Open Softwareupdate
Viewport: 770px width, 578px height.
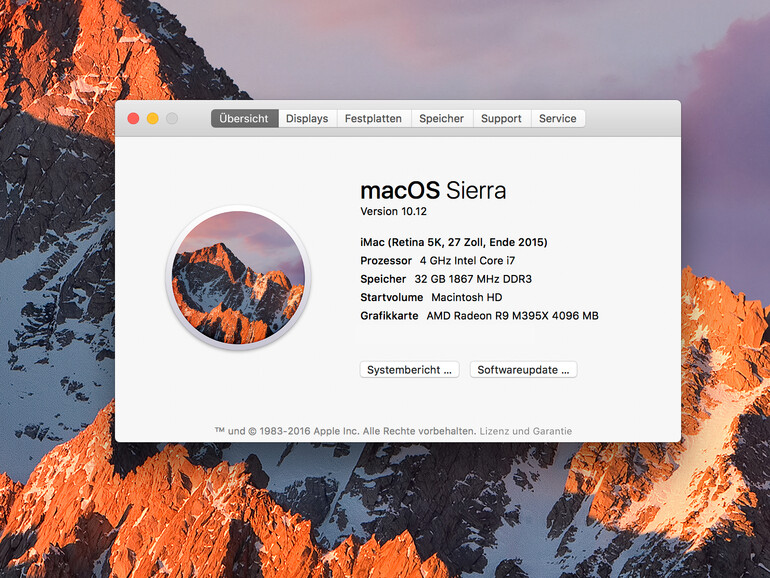point(523,370)
